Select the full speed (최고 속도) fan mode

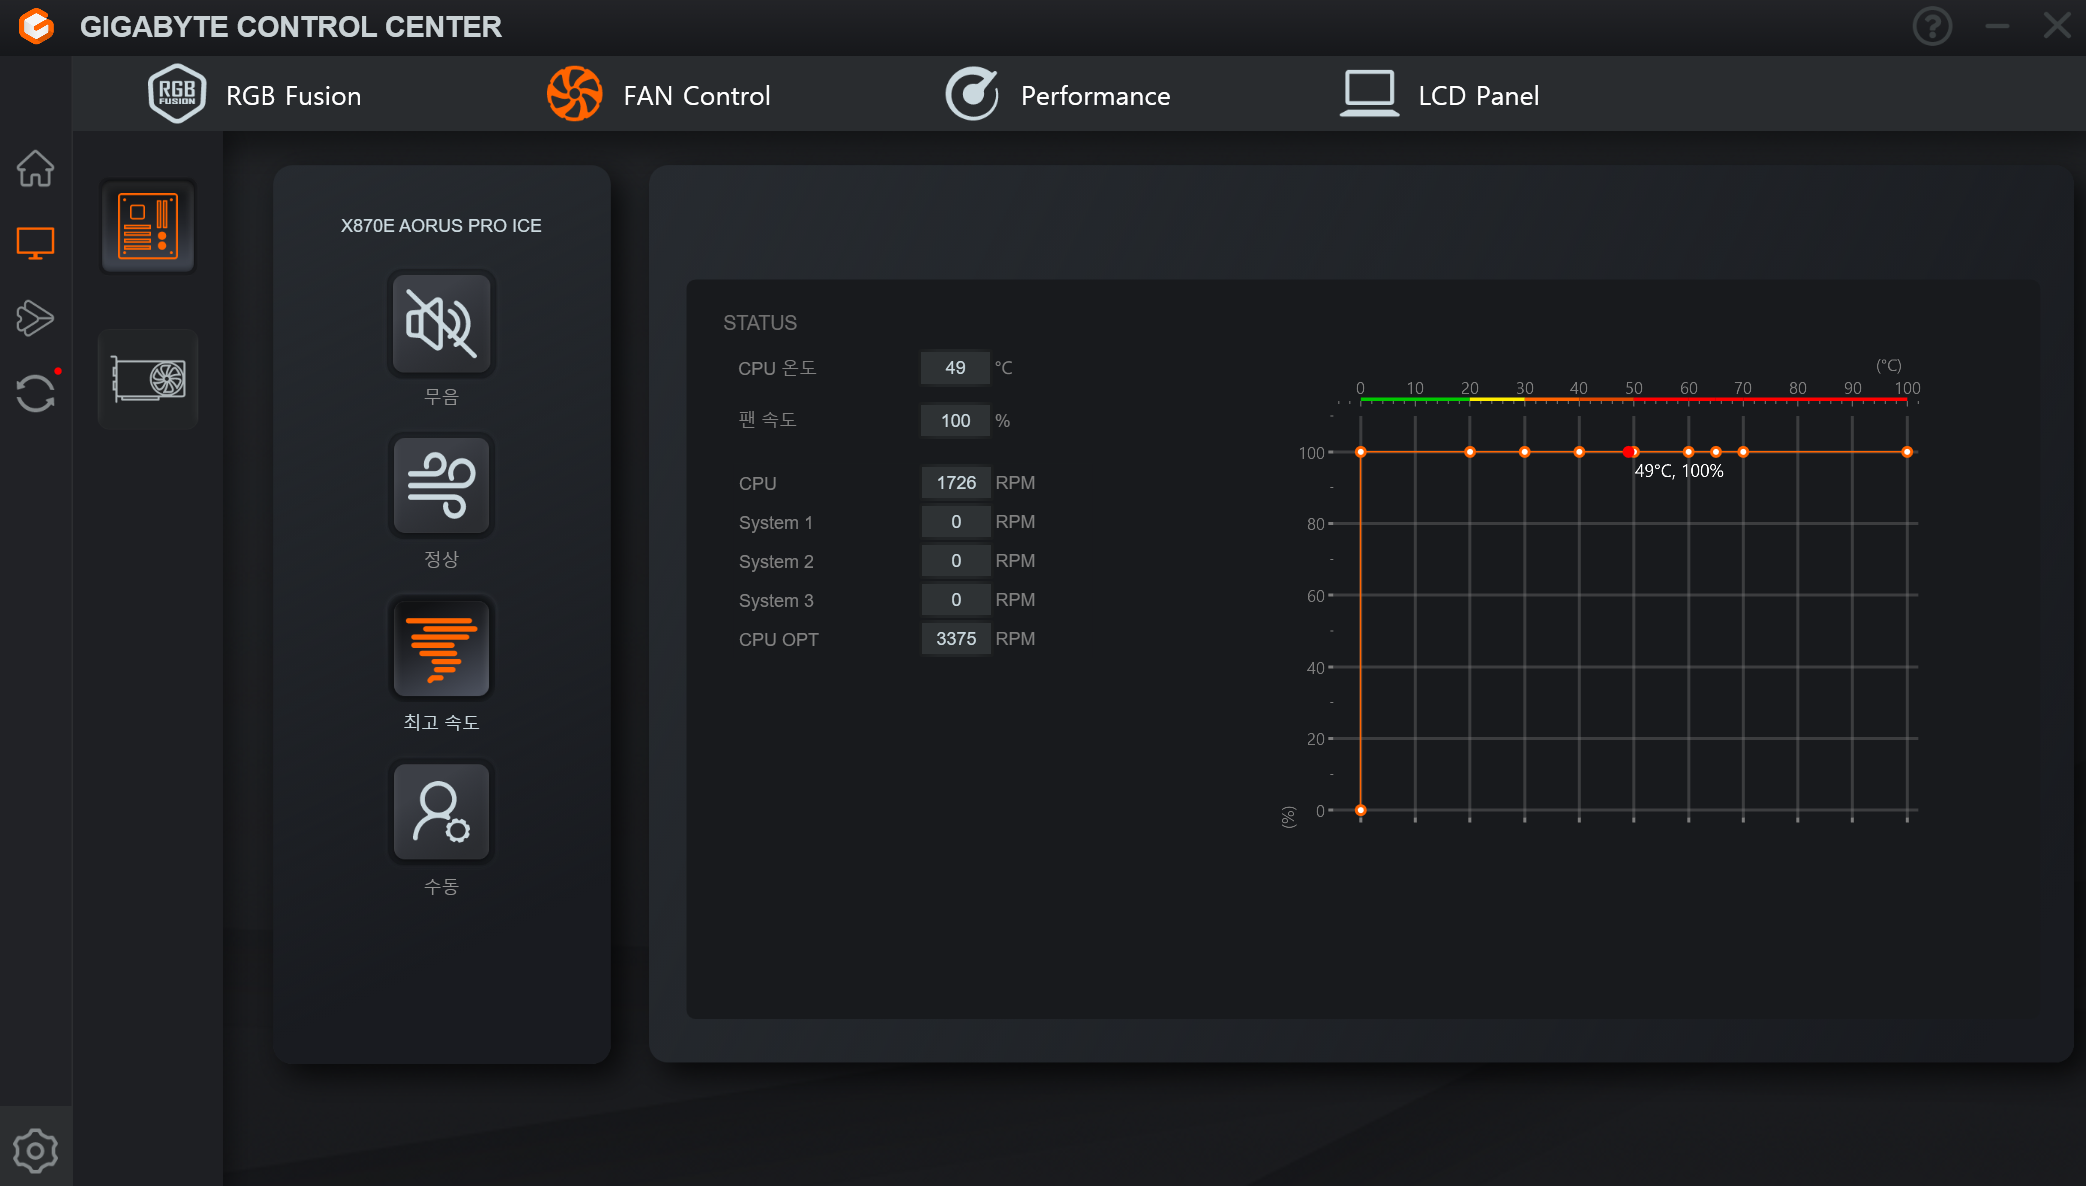(441, 649)
